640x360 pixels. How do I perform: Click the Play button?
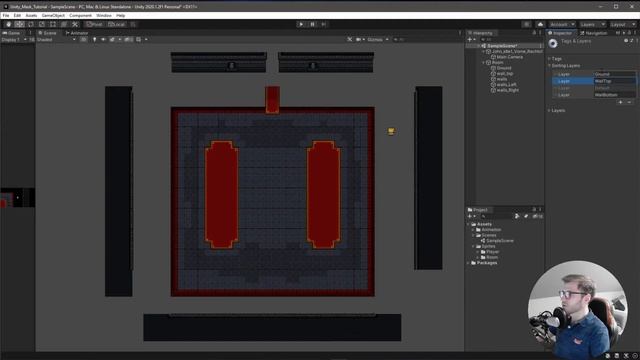point(301,24)
